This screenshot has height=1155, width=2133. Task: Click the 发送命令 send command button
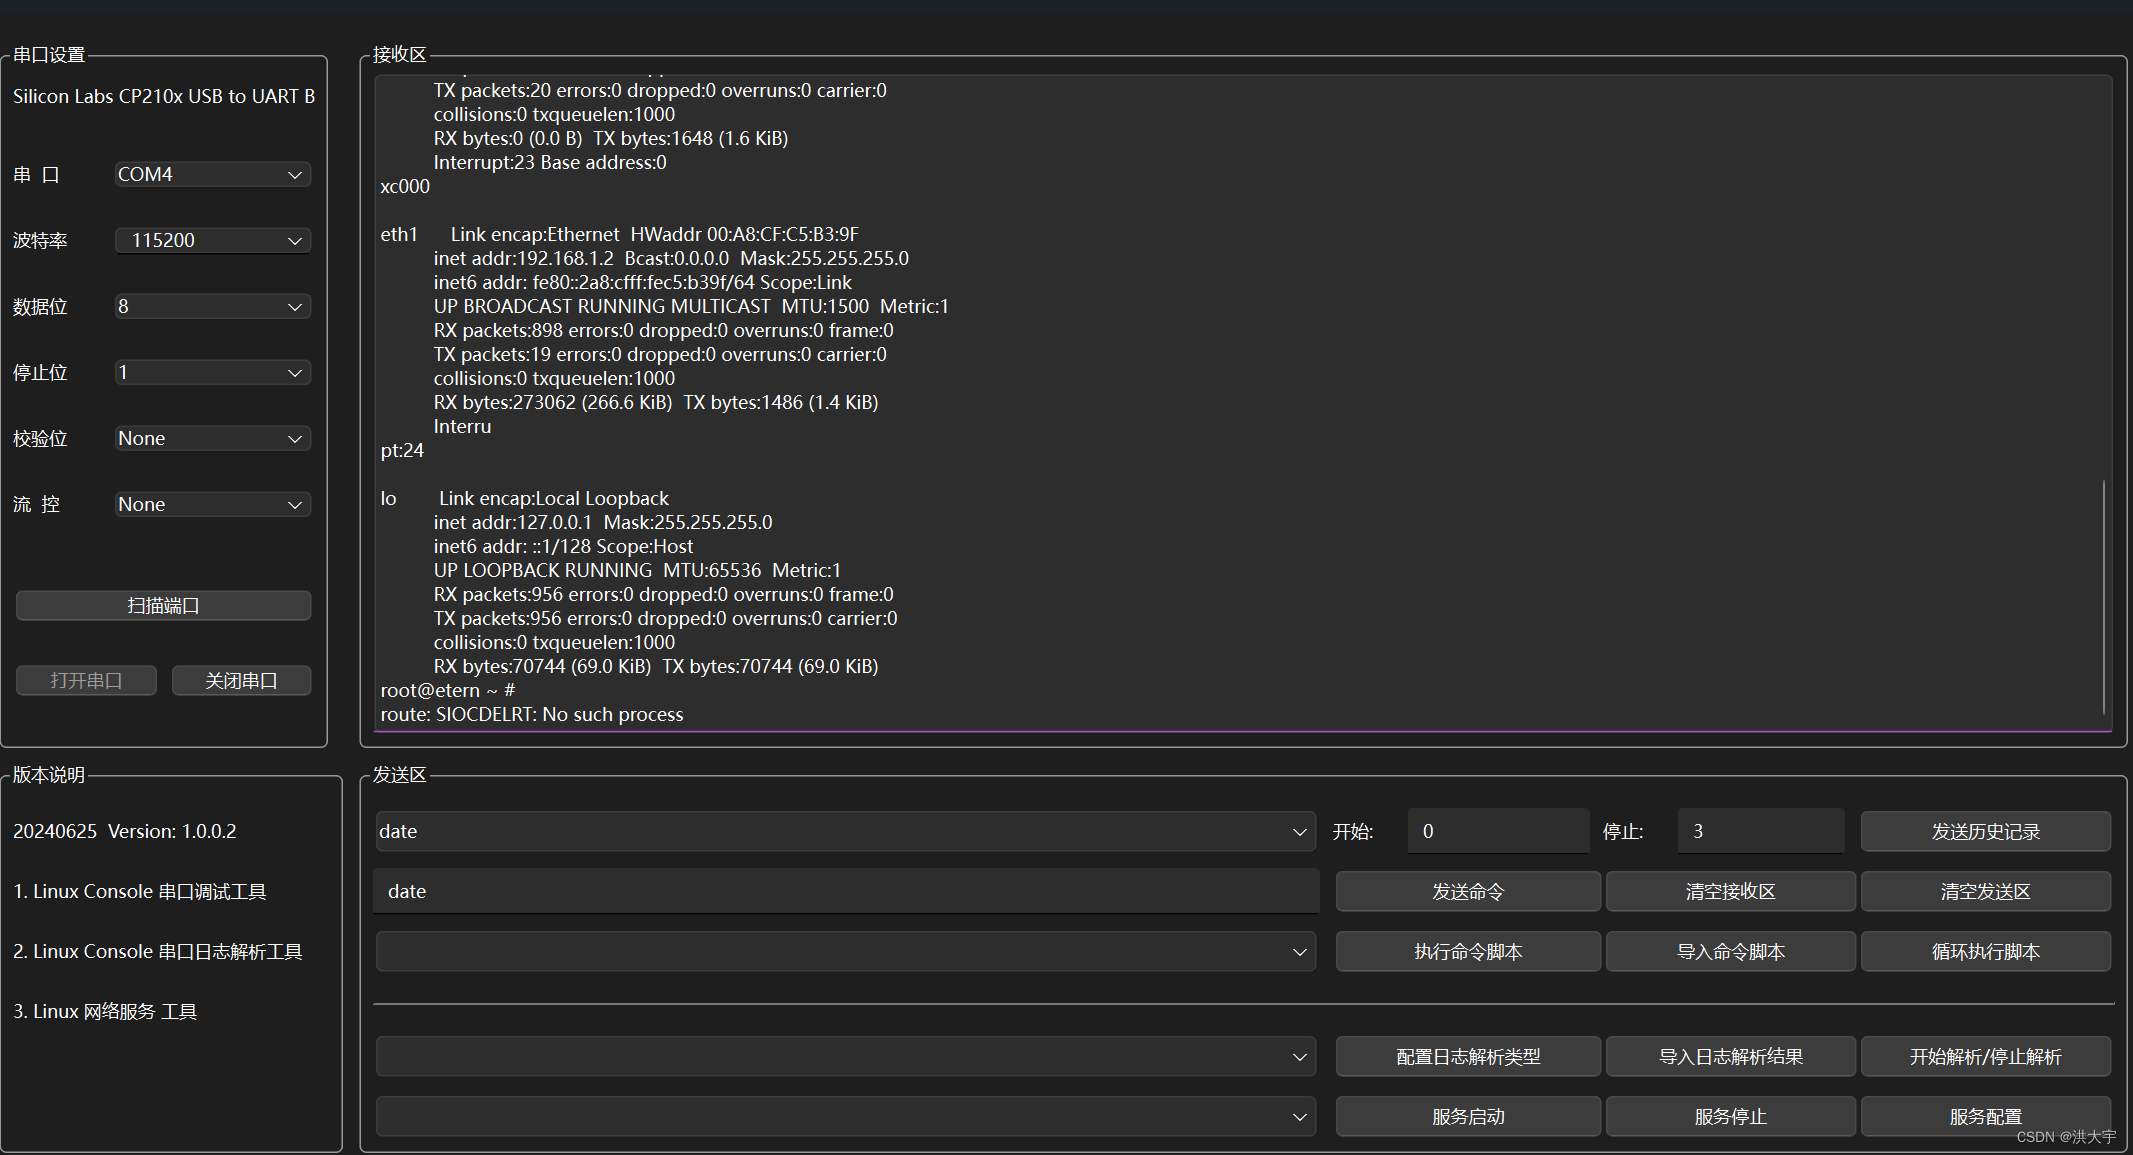1468,891
